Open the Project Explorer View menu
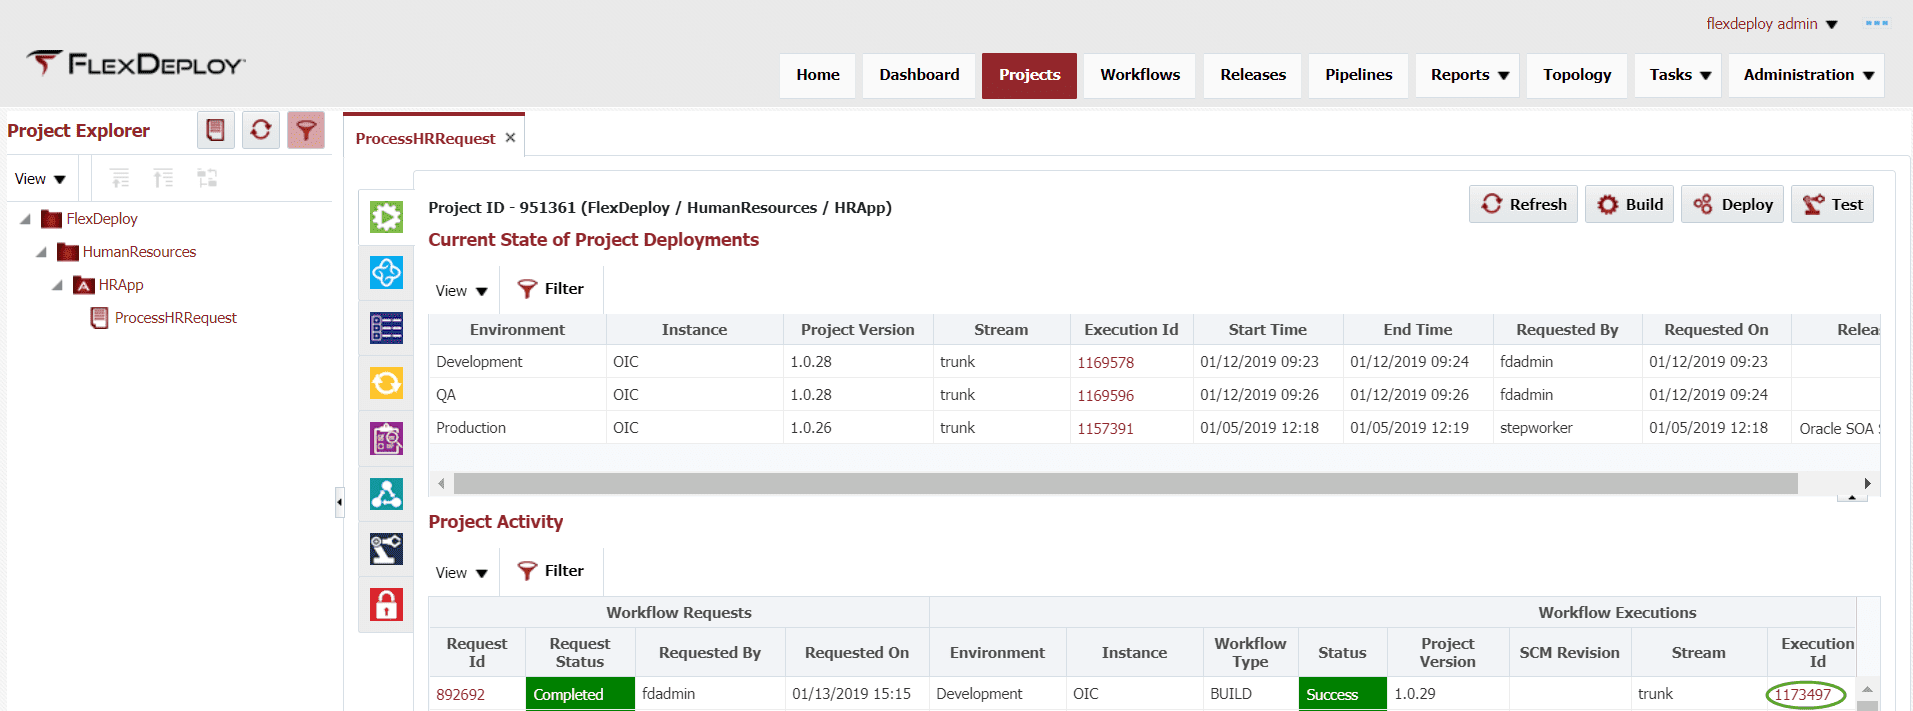This screenshot has height=711, width=1913. point(40,179)
